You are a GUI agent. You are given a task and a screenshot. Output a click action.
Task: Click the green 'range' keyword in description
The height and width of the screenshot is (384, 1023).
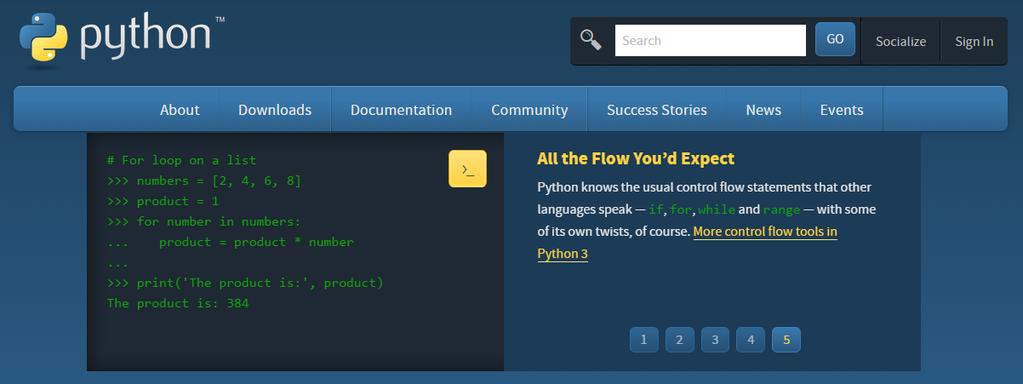782,210
